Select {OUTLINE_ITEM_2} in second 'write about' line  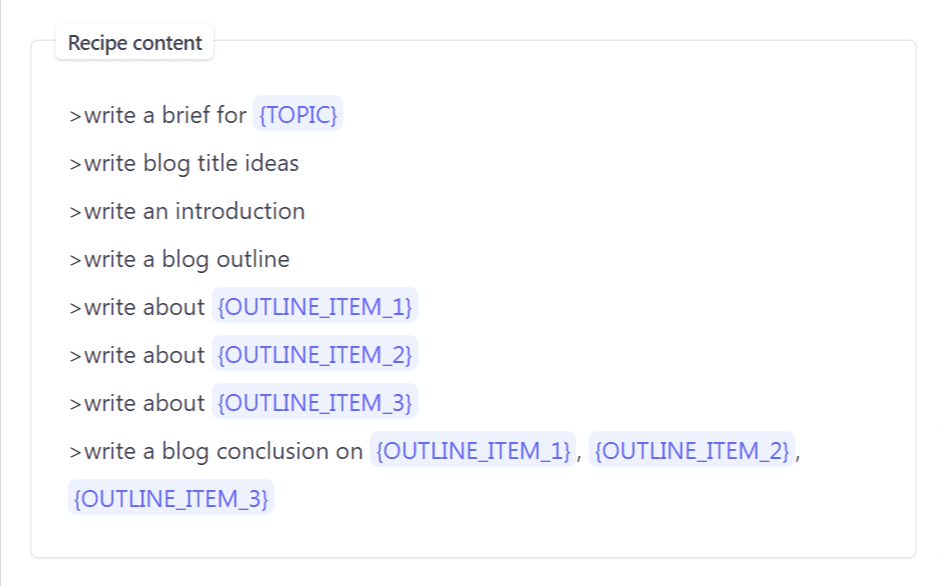[315, 353]
